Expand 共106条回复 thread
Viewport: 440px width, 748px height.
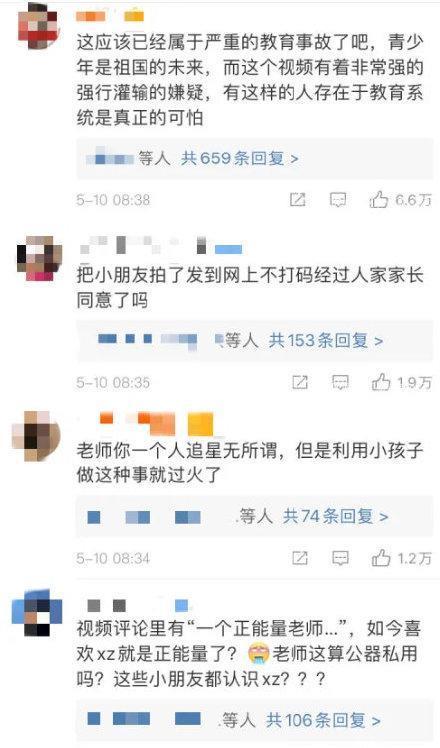coord(323,720)
